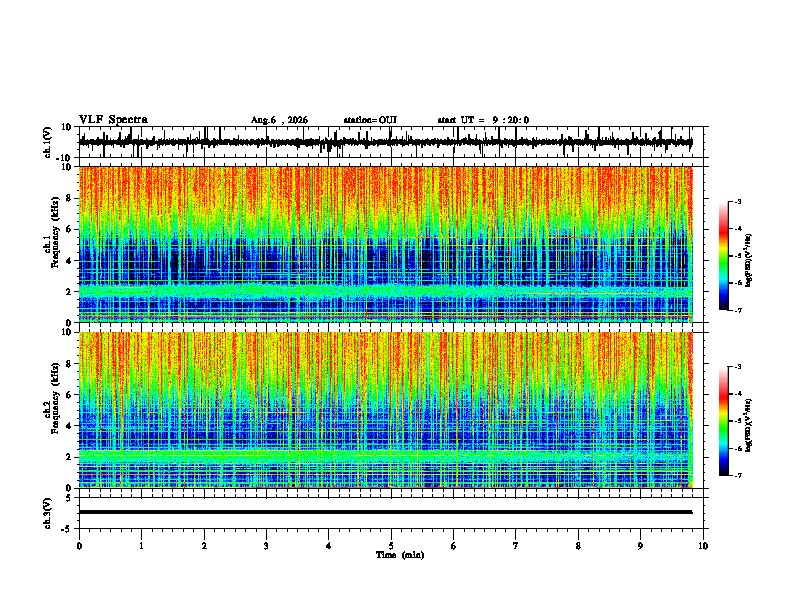
Task: Click the ch.1 colorbar log(PSD) label
Action: [748, 260]
